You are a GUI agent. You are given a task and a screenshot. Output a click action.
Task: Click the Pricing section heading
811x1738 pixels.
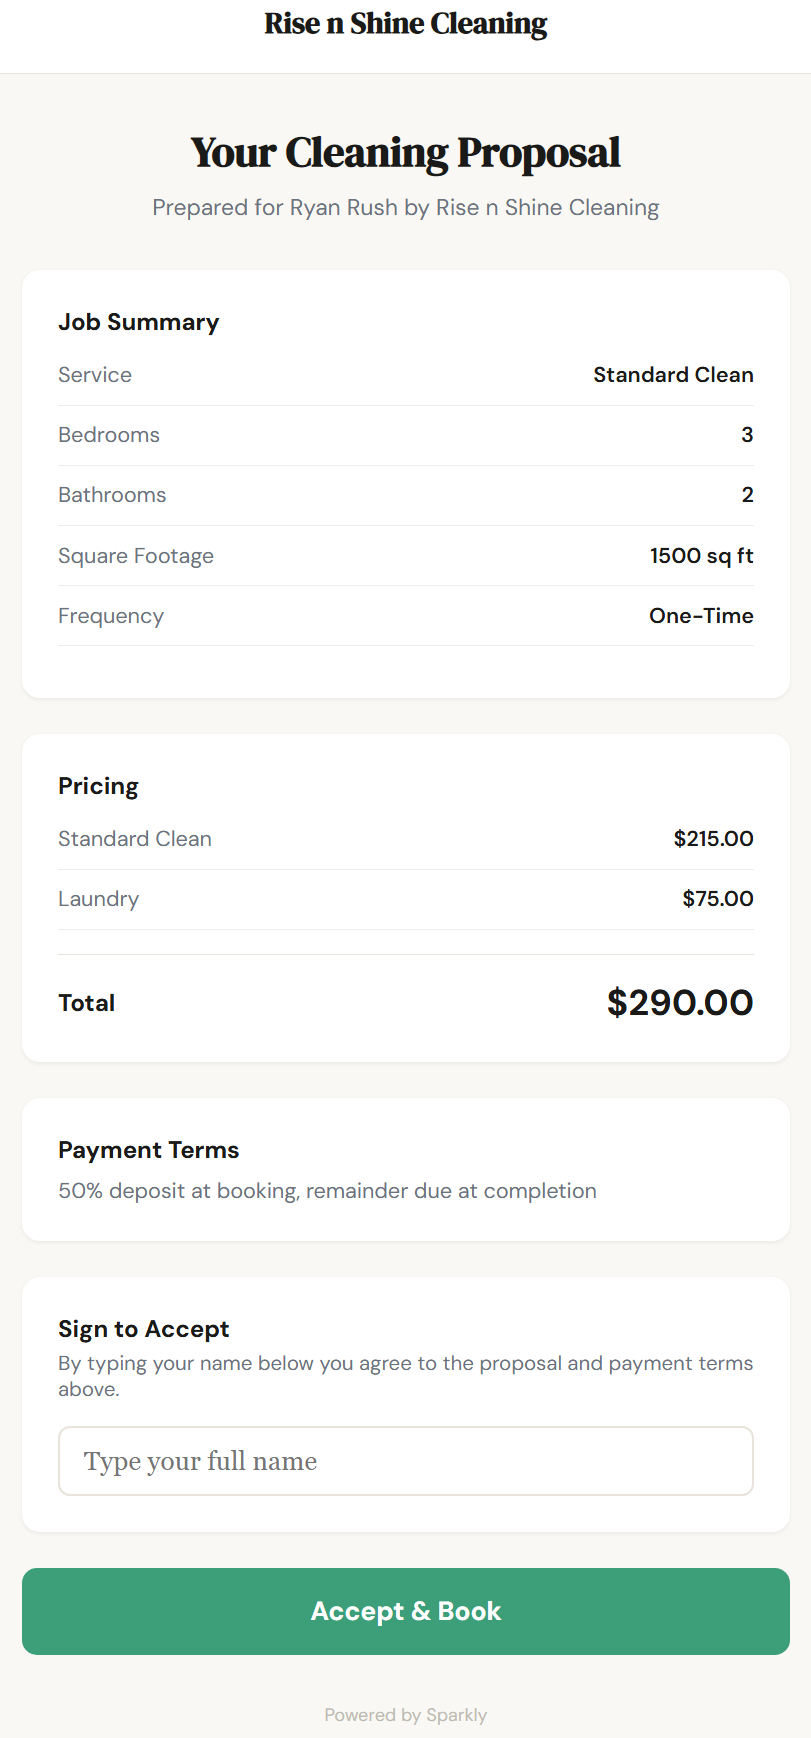click(x=98, y=786)
